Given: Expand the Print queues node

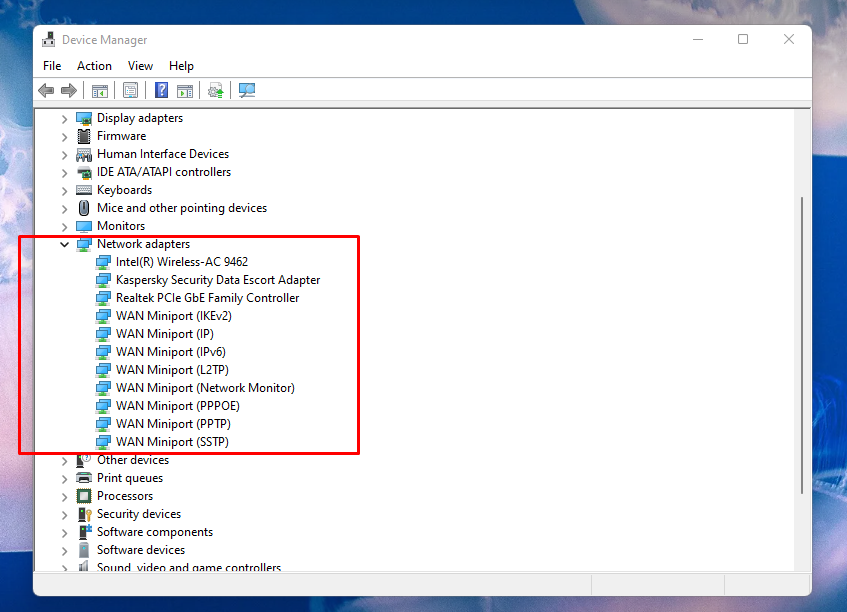Looking at the screenshot, I should [x=64, y=479].
